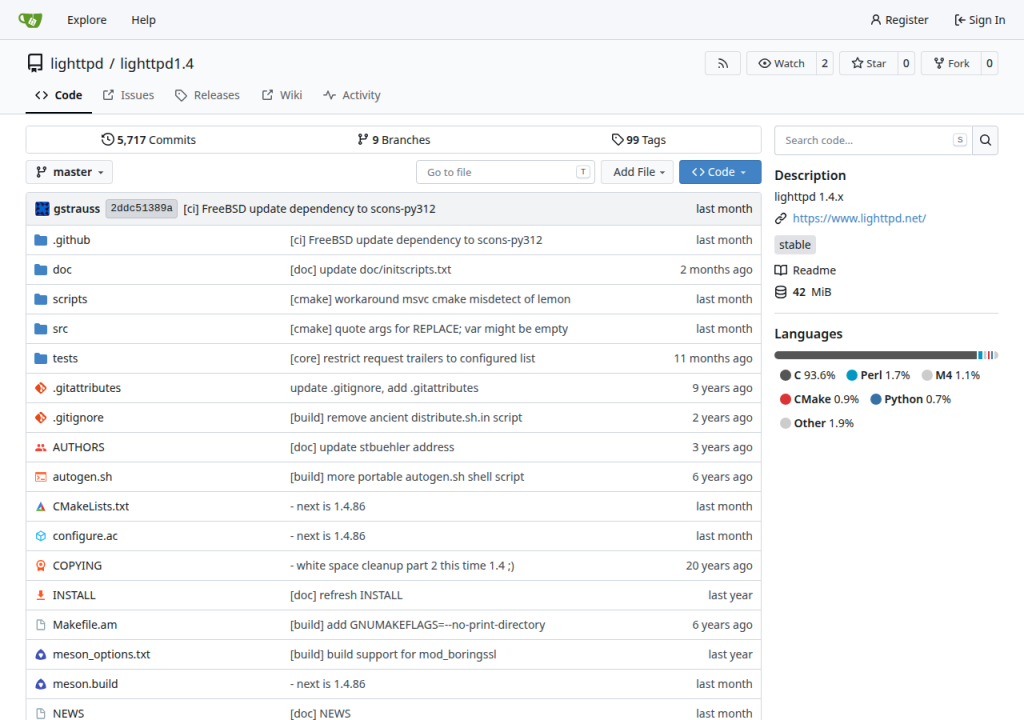1024x720 pixels.
Task: Open the lighttpd1.4 repository name link
Action: [x=157, y=63]
